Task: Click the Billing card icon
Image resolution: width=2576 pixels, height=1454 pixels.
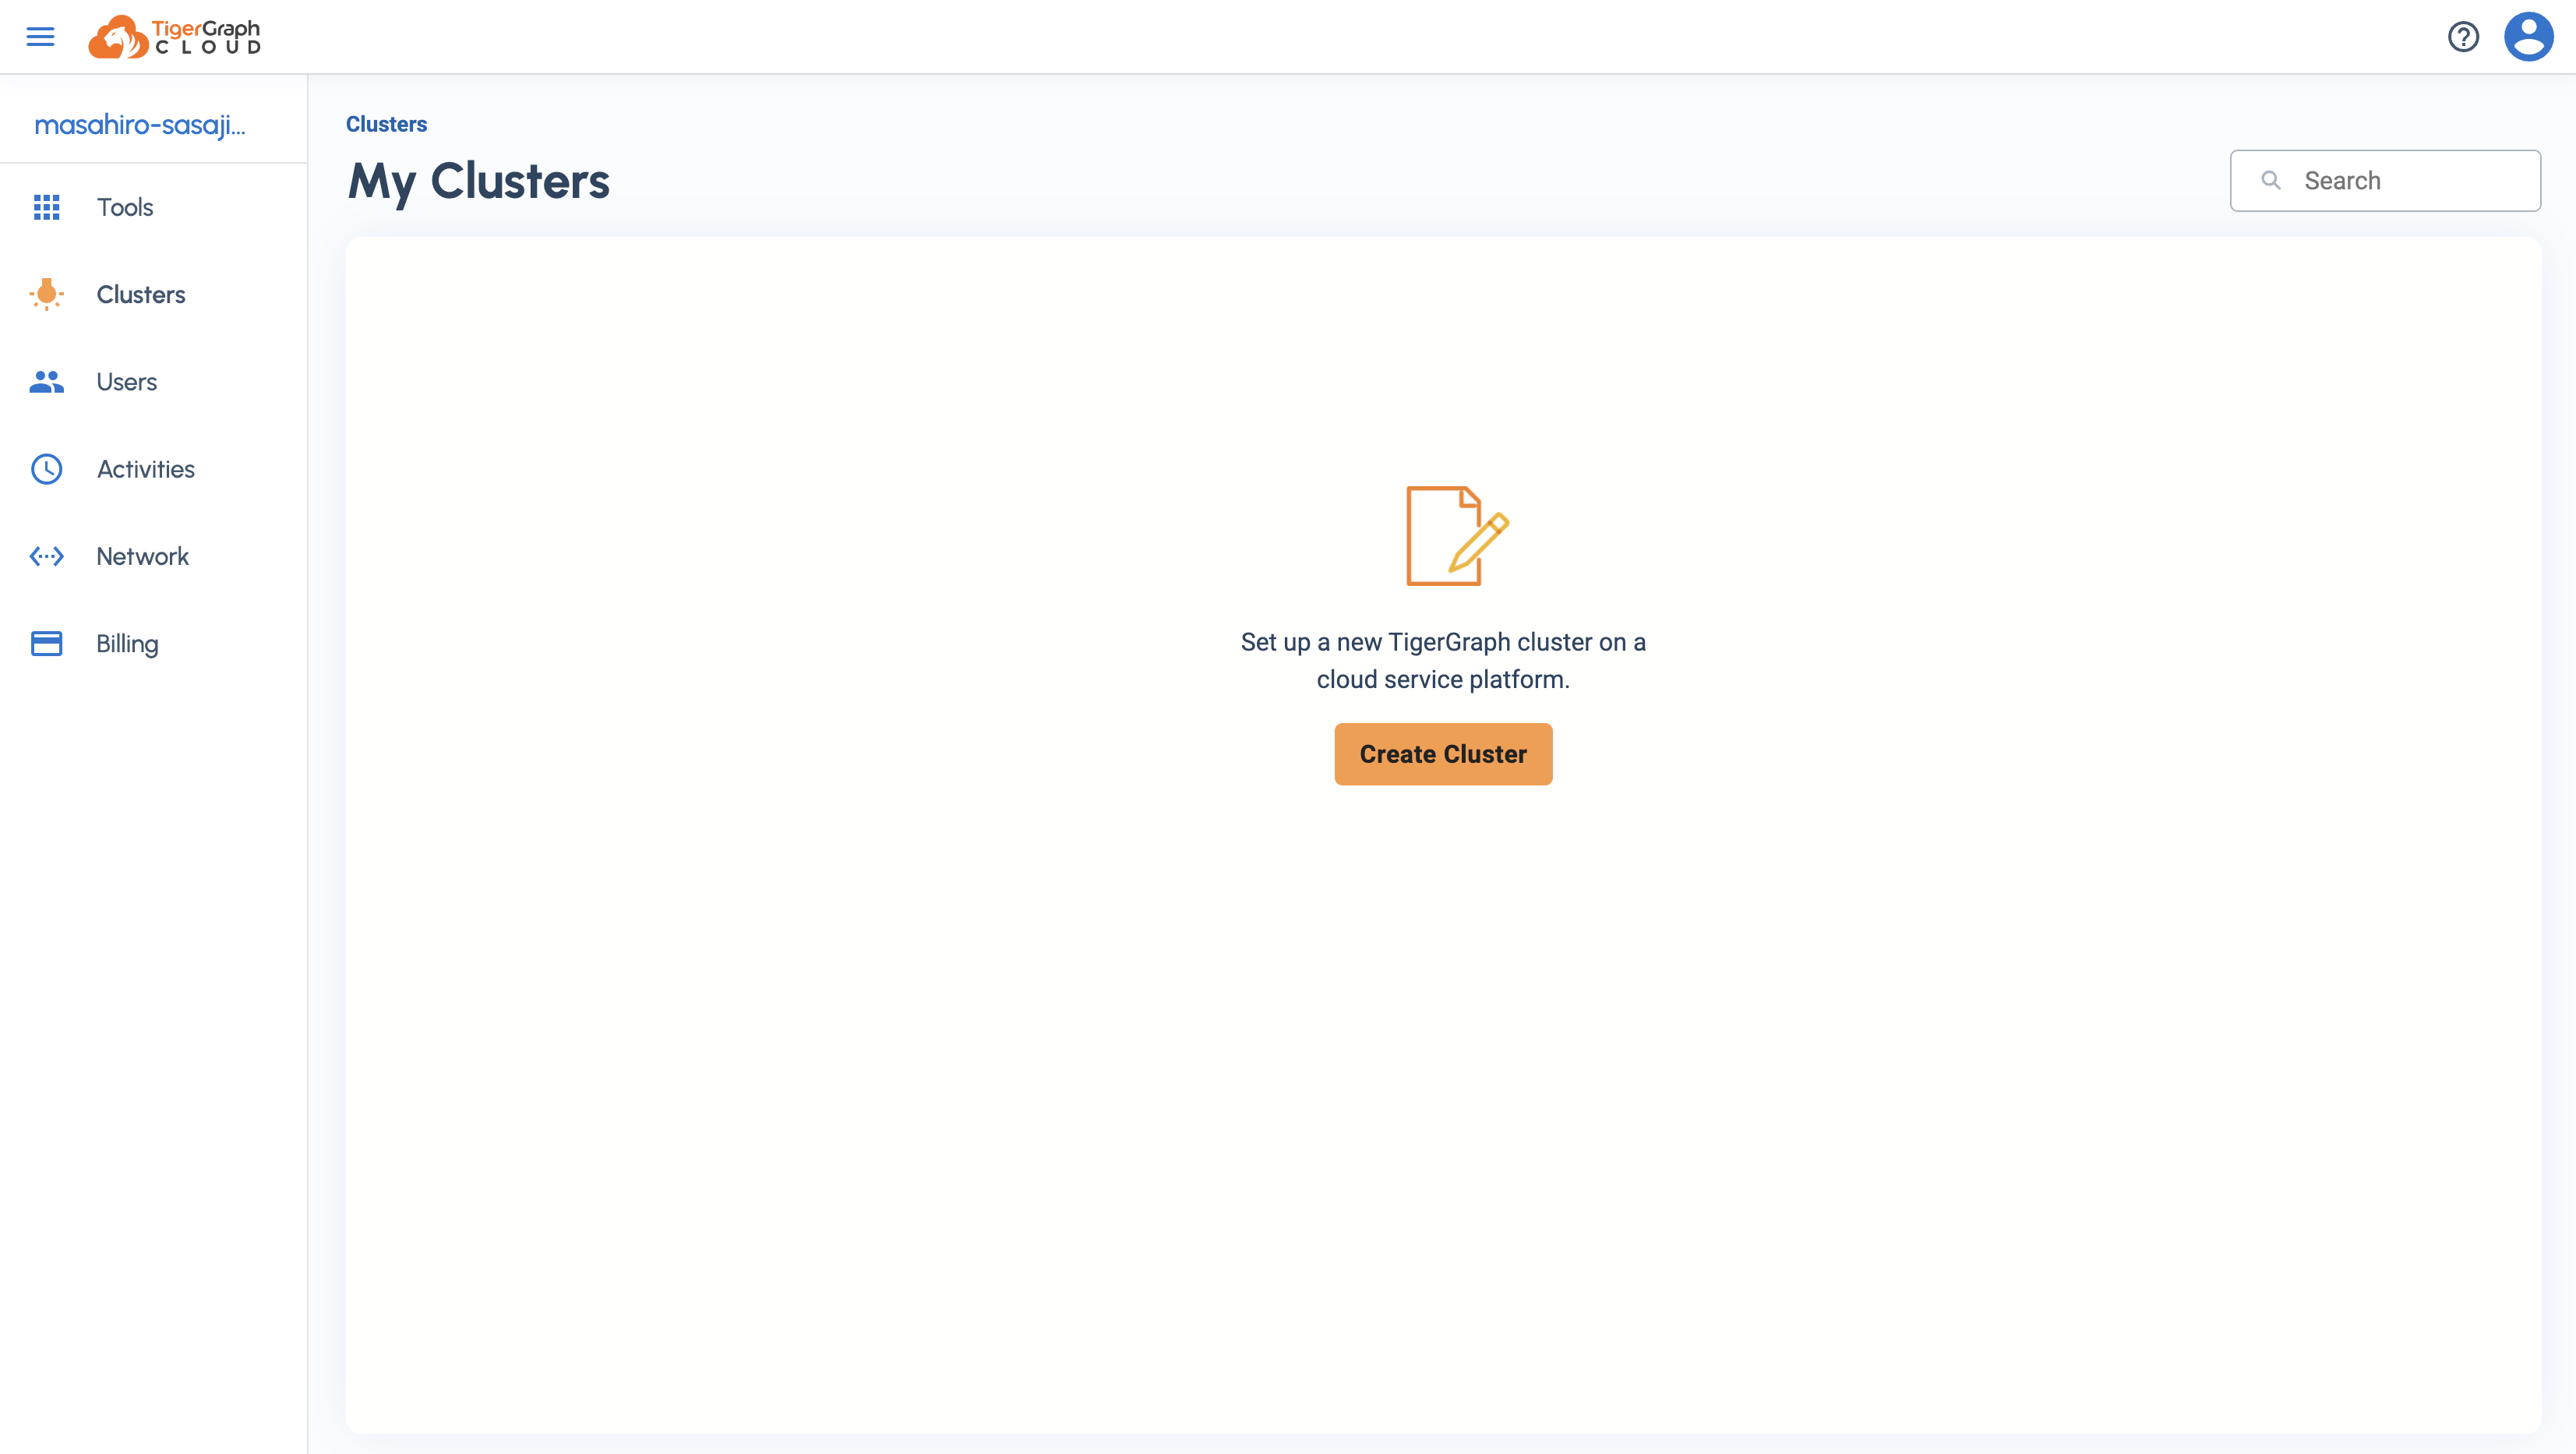Action: click(46, 643)
